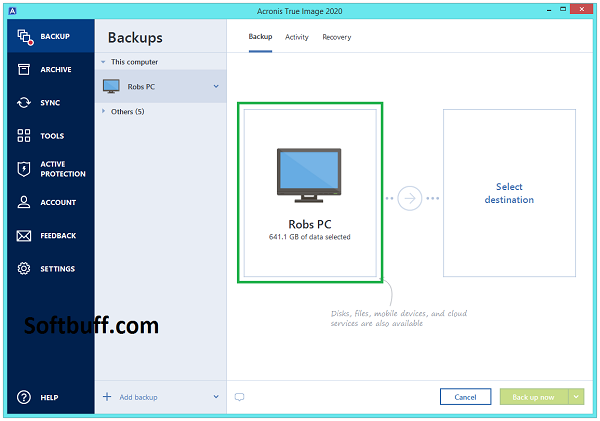Click the 641.1 GB of data selected text
The width and height of the screenshot is (600, 421).
point(310,237)
